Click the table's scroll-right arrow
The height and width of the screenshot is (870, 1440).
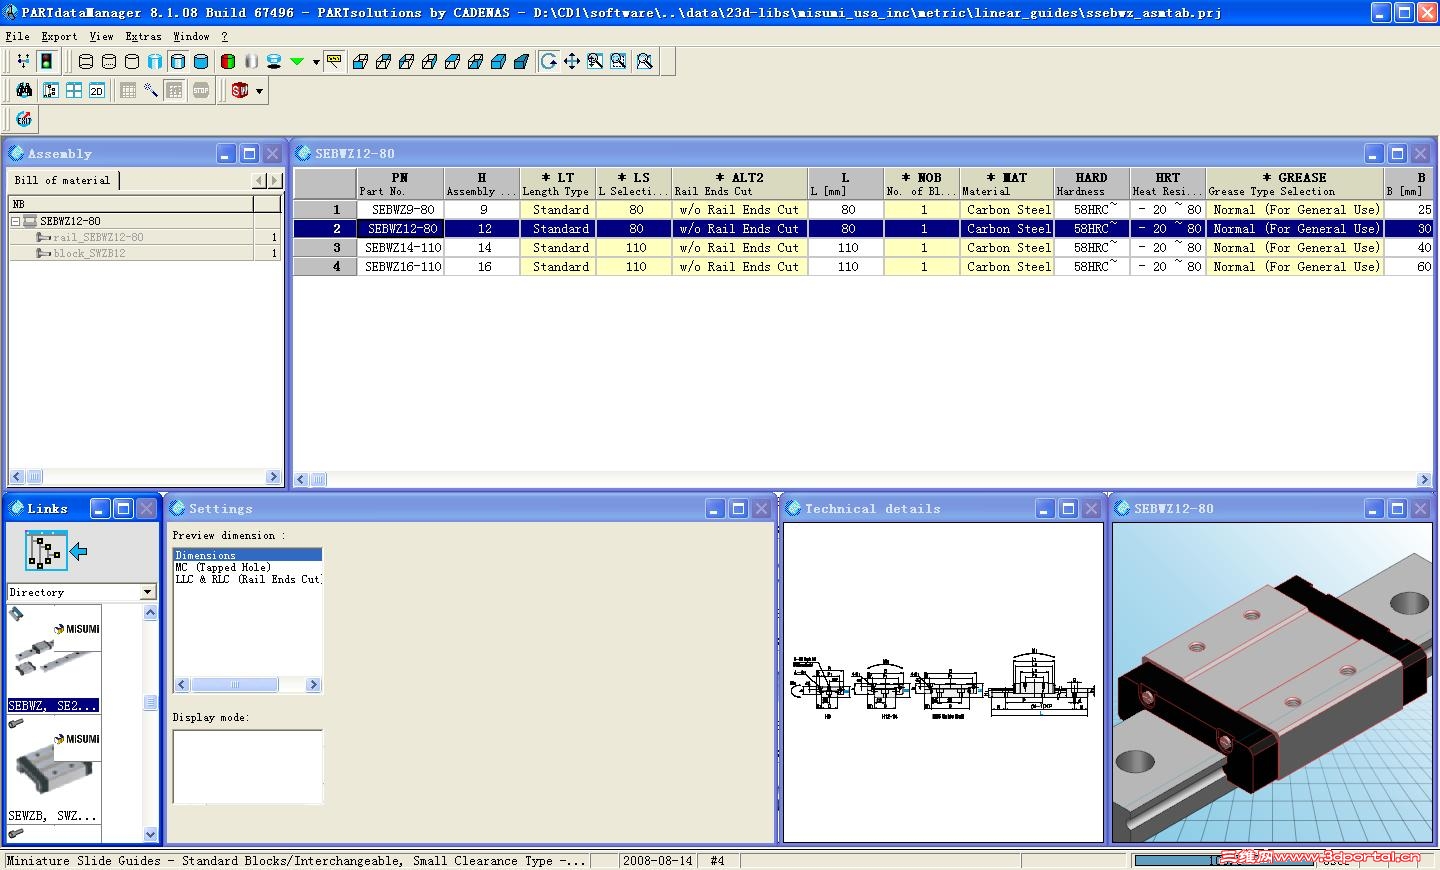1424,479
